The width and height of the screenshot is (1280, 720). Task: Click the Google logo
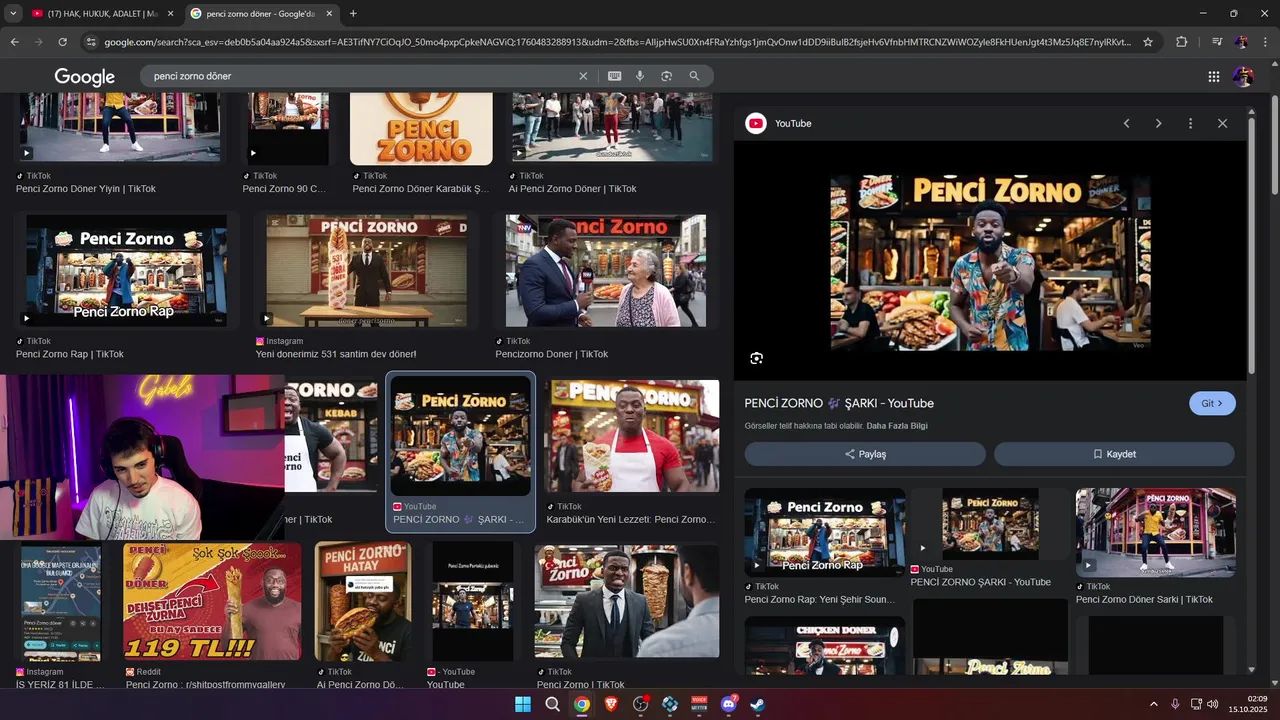pos(85,77)
